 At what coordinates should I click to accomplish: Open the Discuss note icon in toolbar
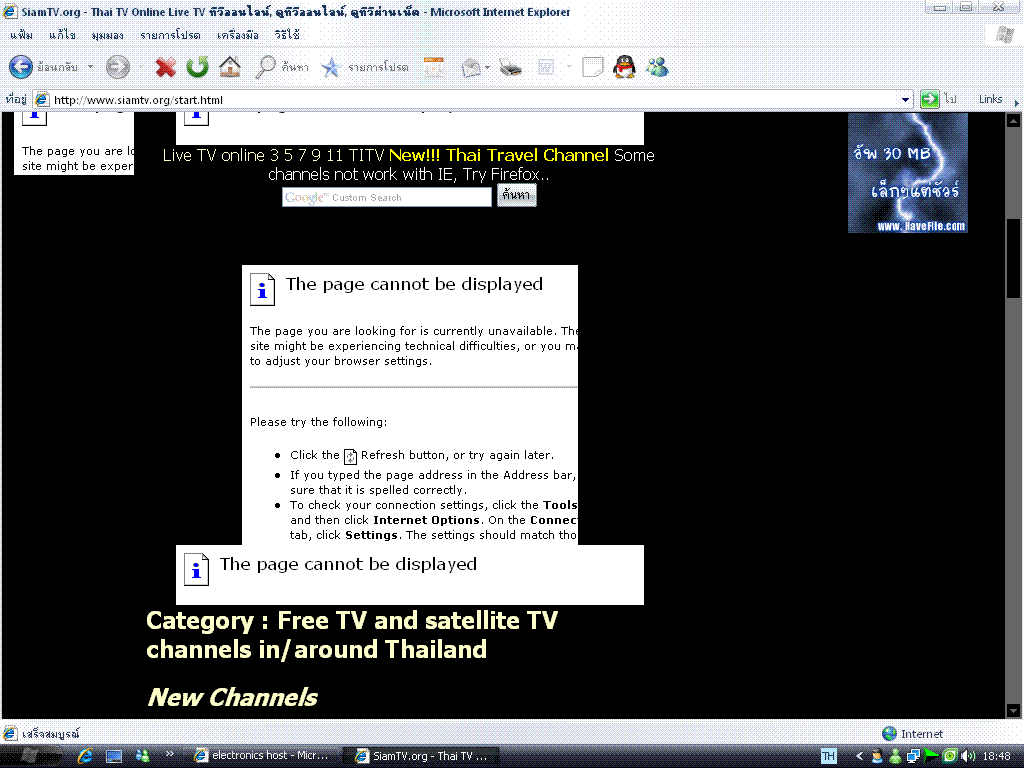coord(592,67)
